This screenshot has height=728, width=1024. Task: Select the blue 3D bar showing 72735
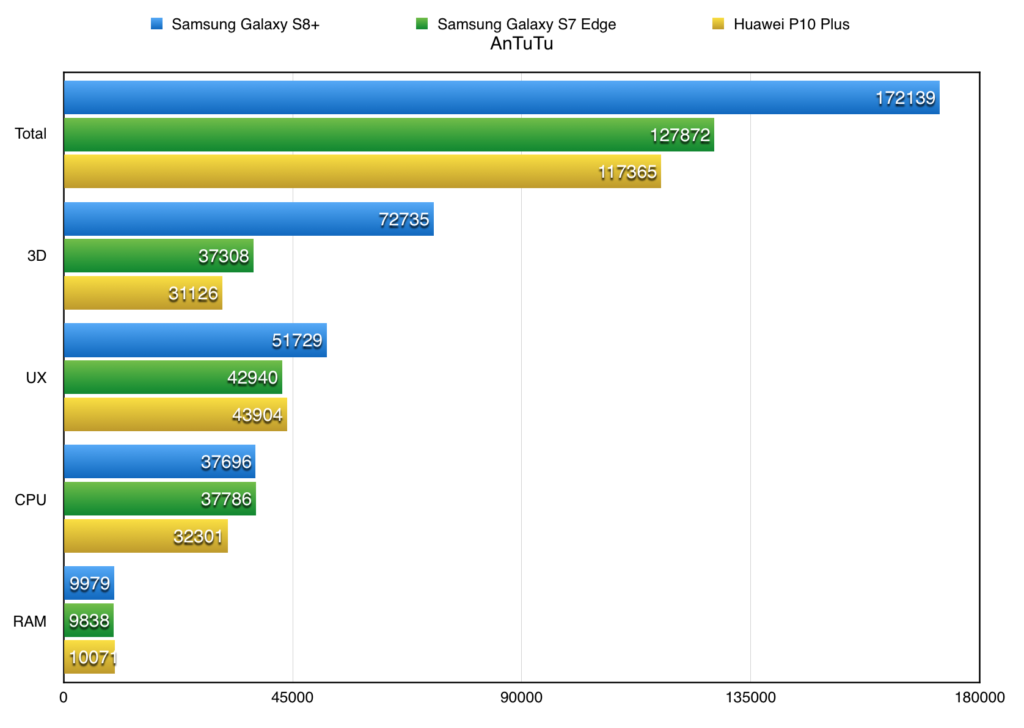(x=249, y=219)
